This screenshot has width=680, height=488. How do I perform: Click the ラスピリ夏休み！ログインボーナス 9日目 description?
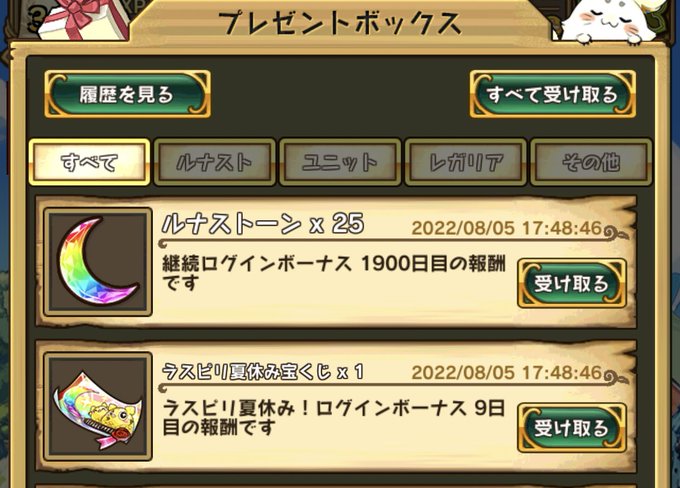pyautogui.click(x=334, y=417)
